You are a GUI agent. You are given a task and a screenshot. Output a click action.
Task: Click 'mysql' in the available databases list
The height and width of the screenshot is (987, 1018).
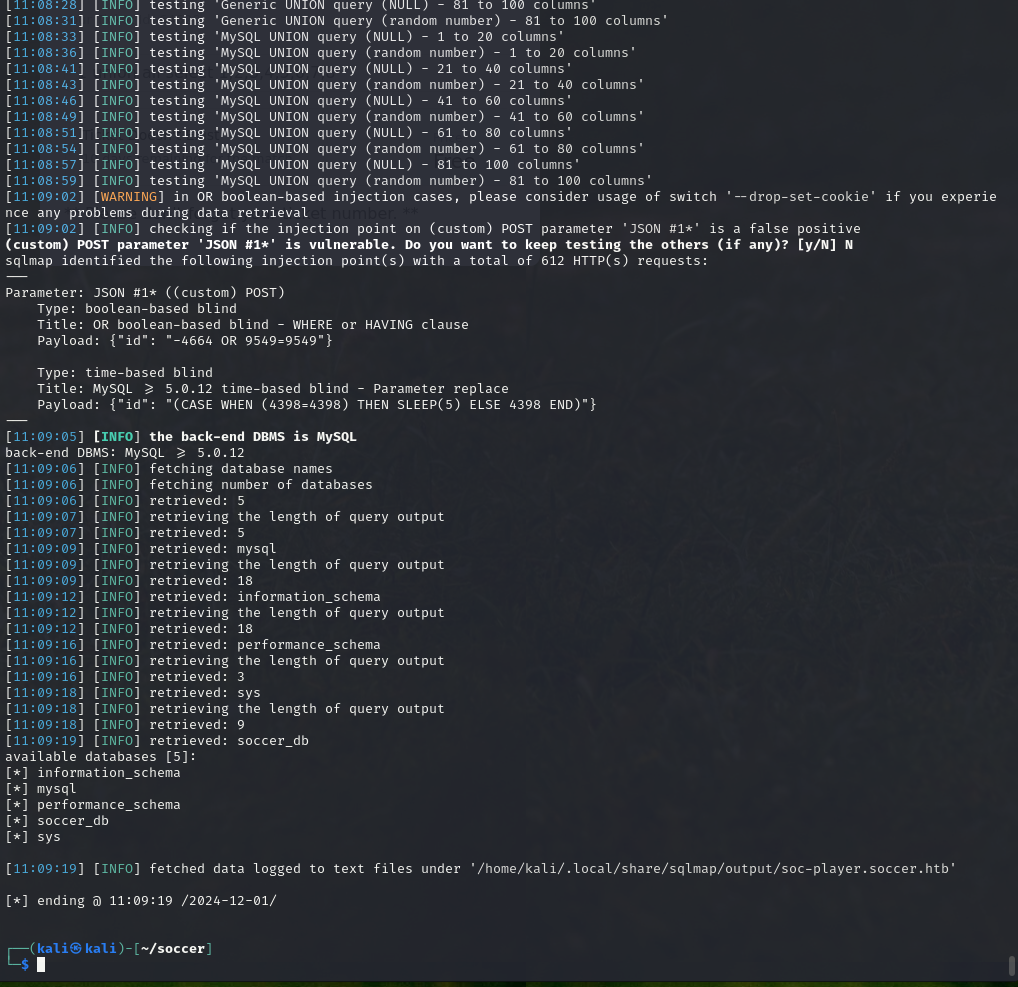coord(56,789)
